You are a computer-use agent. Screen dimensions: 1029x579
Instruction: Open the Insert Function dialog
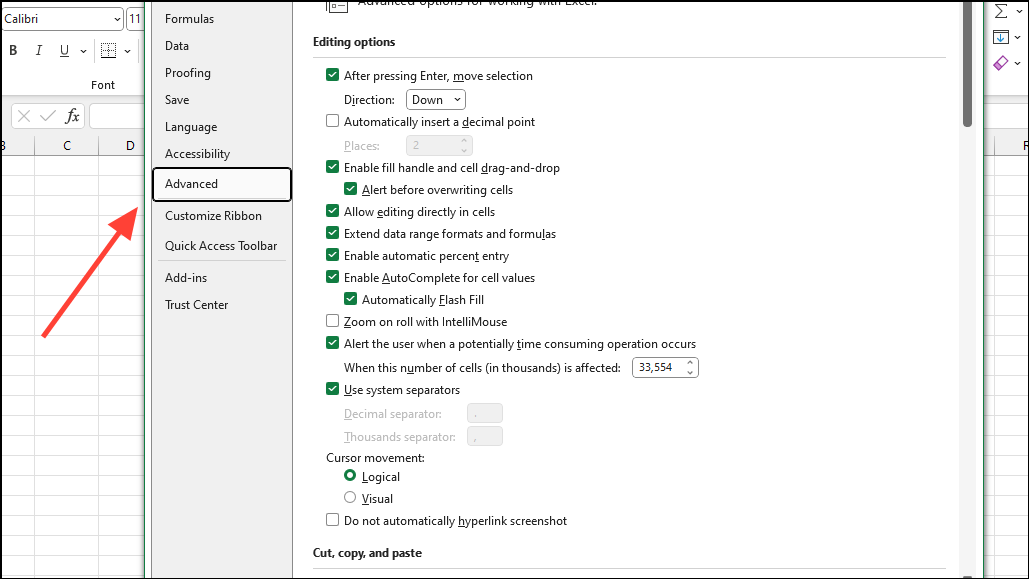tap(72, 115)
